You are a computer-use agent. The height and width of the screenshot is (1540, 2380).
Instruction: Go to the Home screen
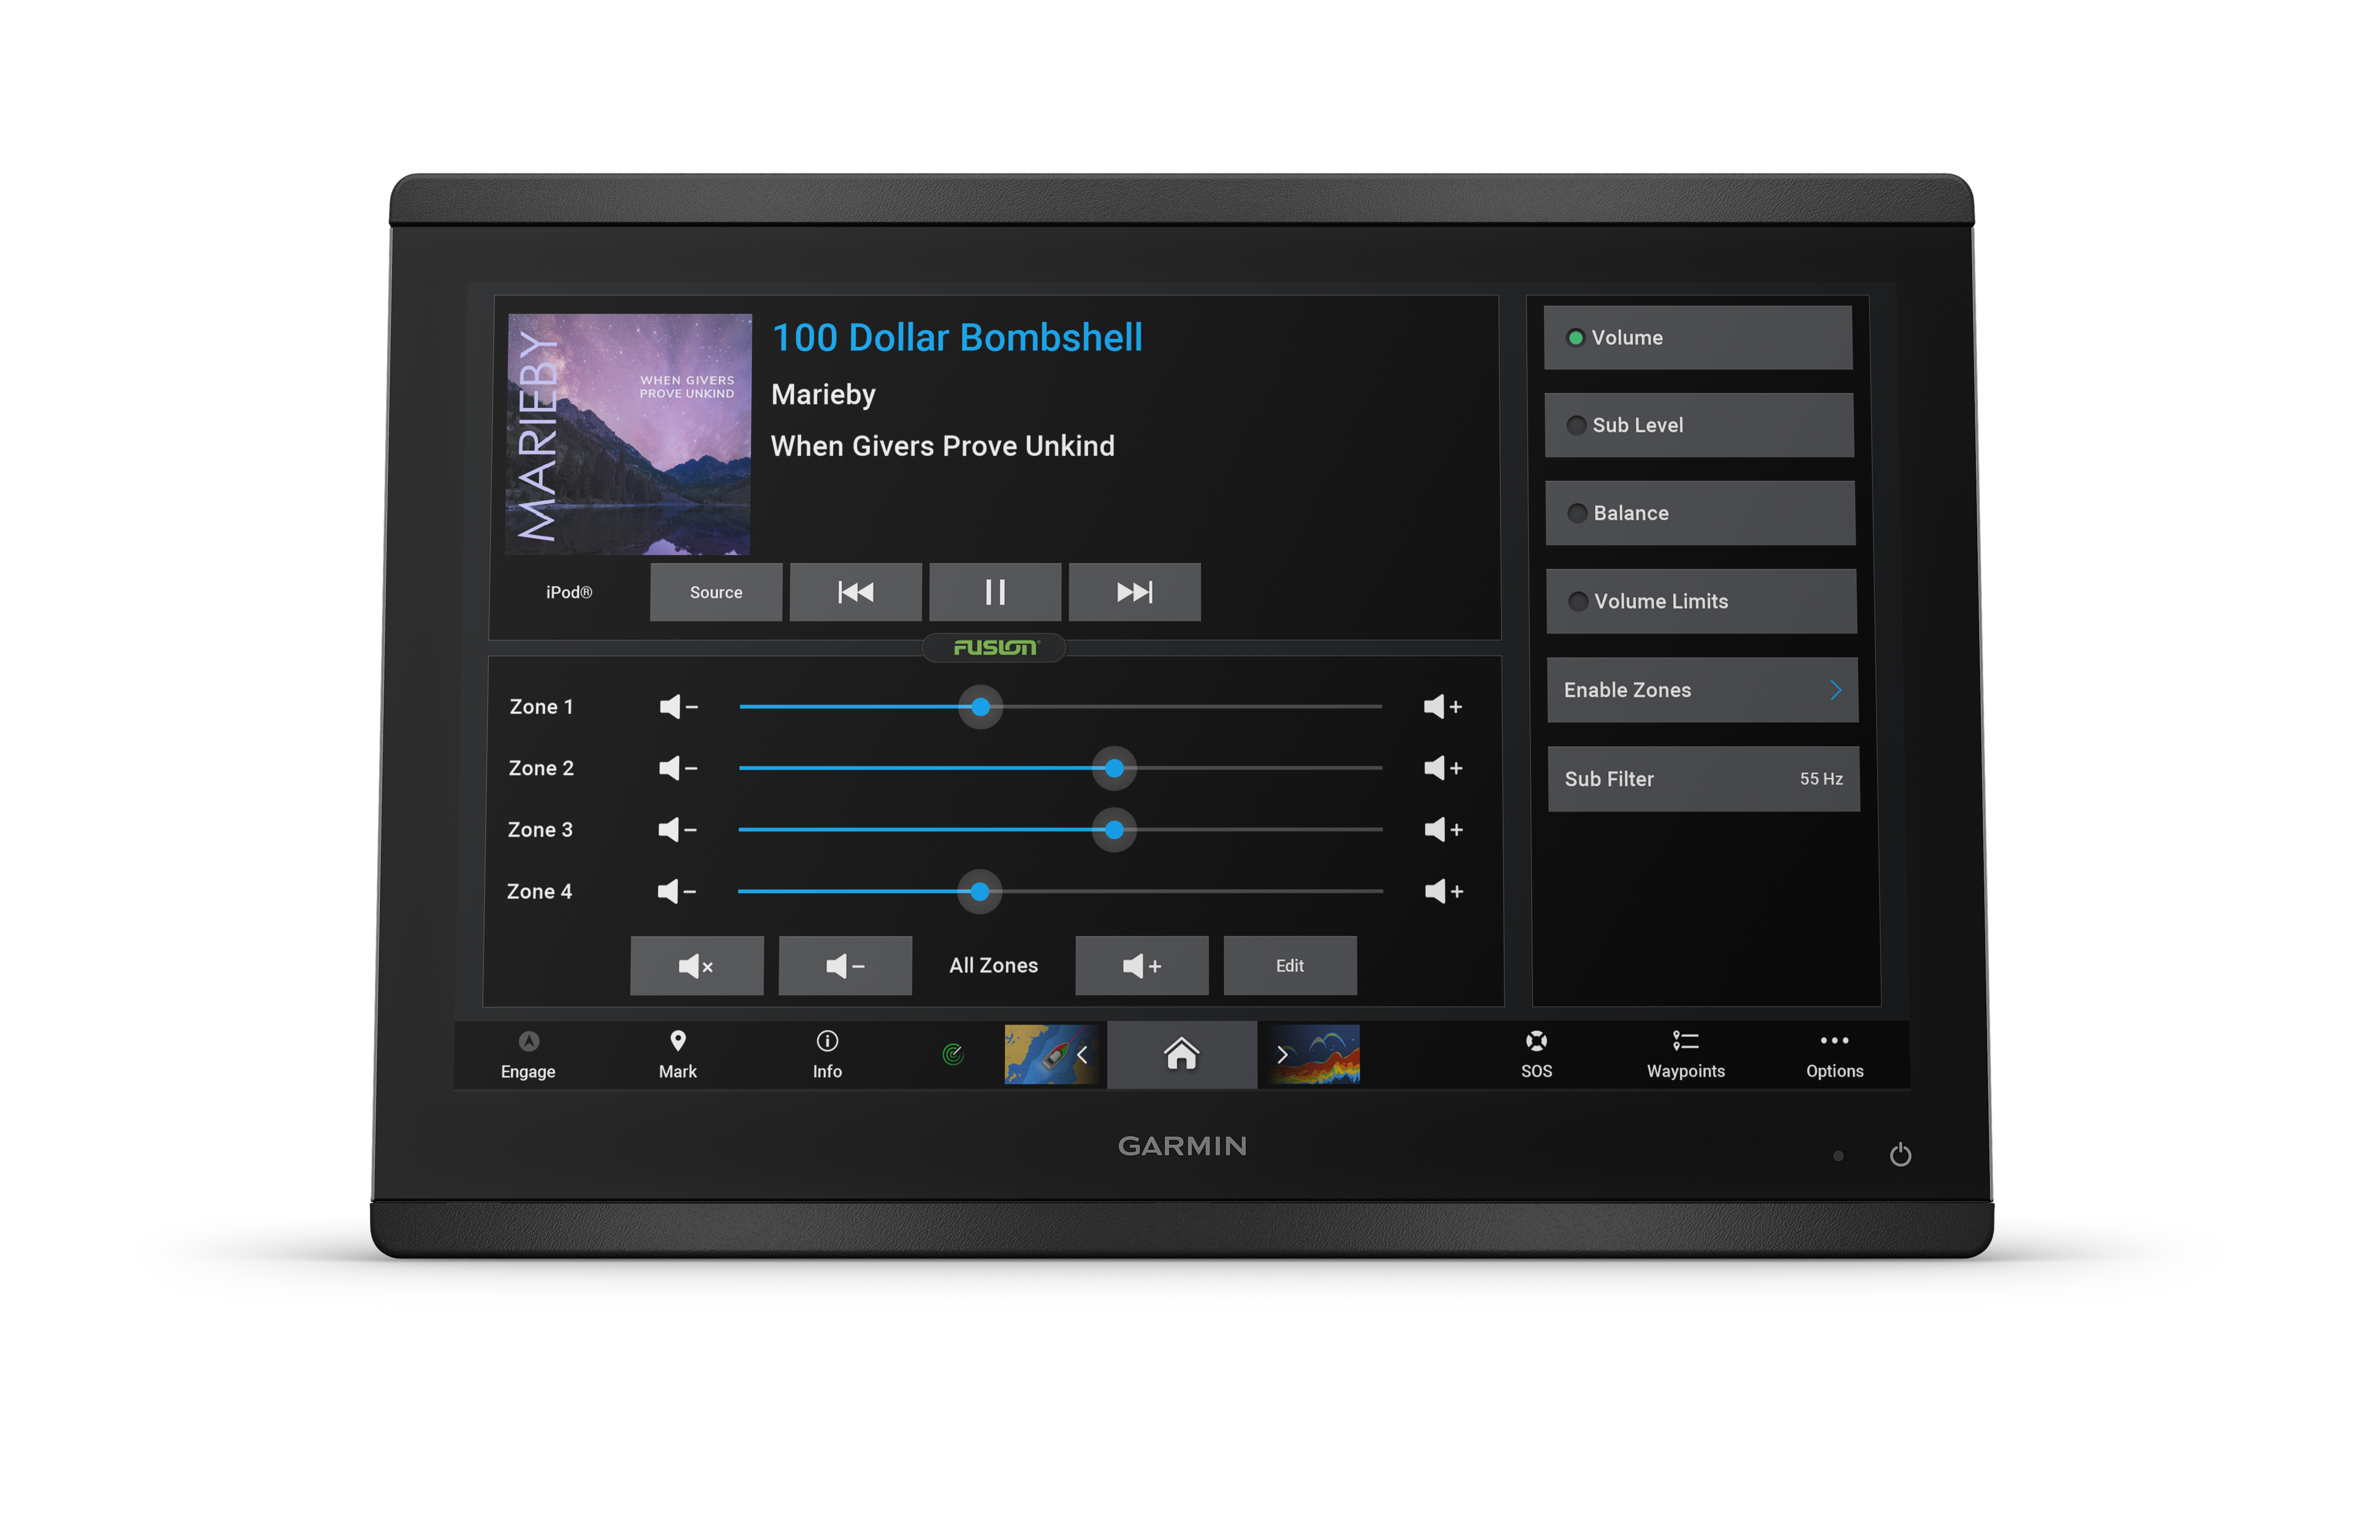click(1181, 1054)
